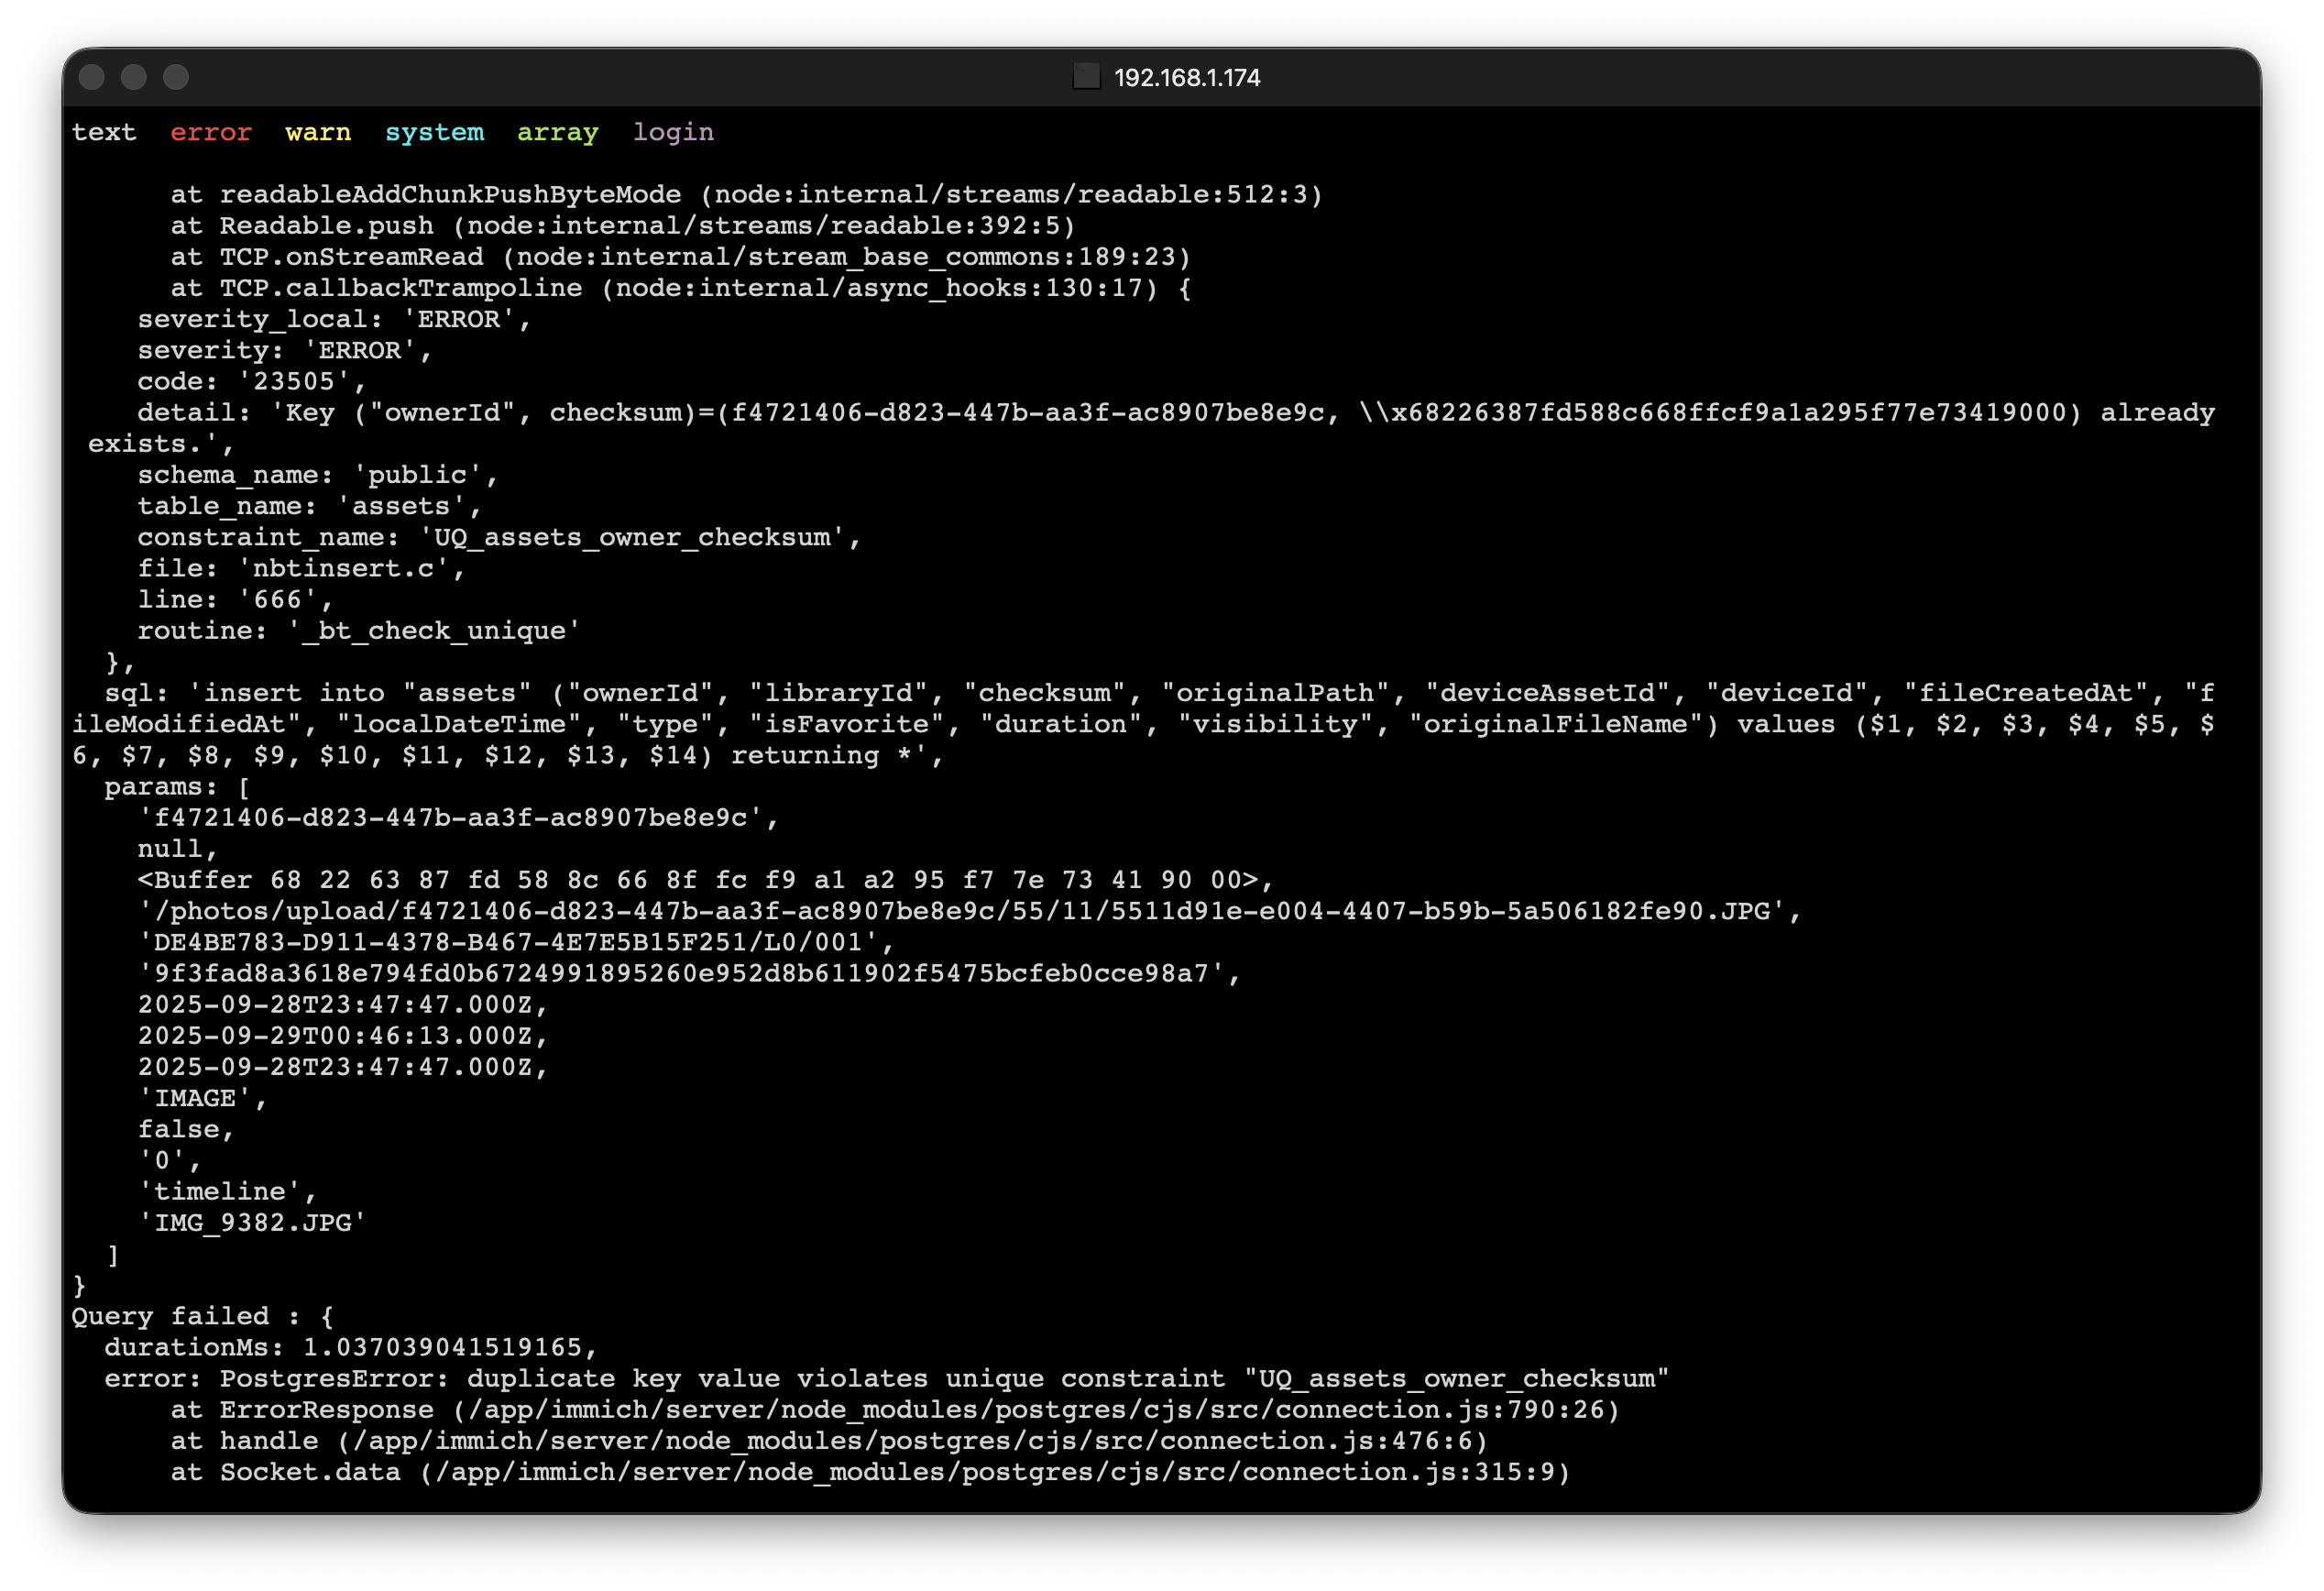The image size is (2324, 1591).
Task: Click the white 'text' label
Action: (104, 132)
